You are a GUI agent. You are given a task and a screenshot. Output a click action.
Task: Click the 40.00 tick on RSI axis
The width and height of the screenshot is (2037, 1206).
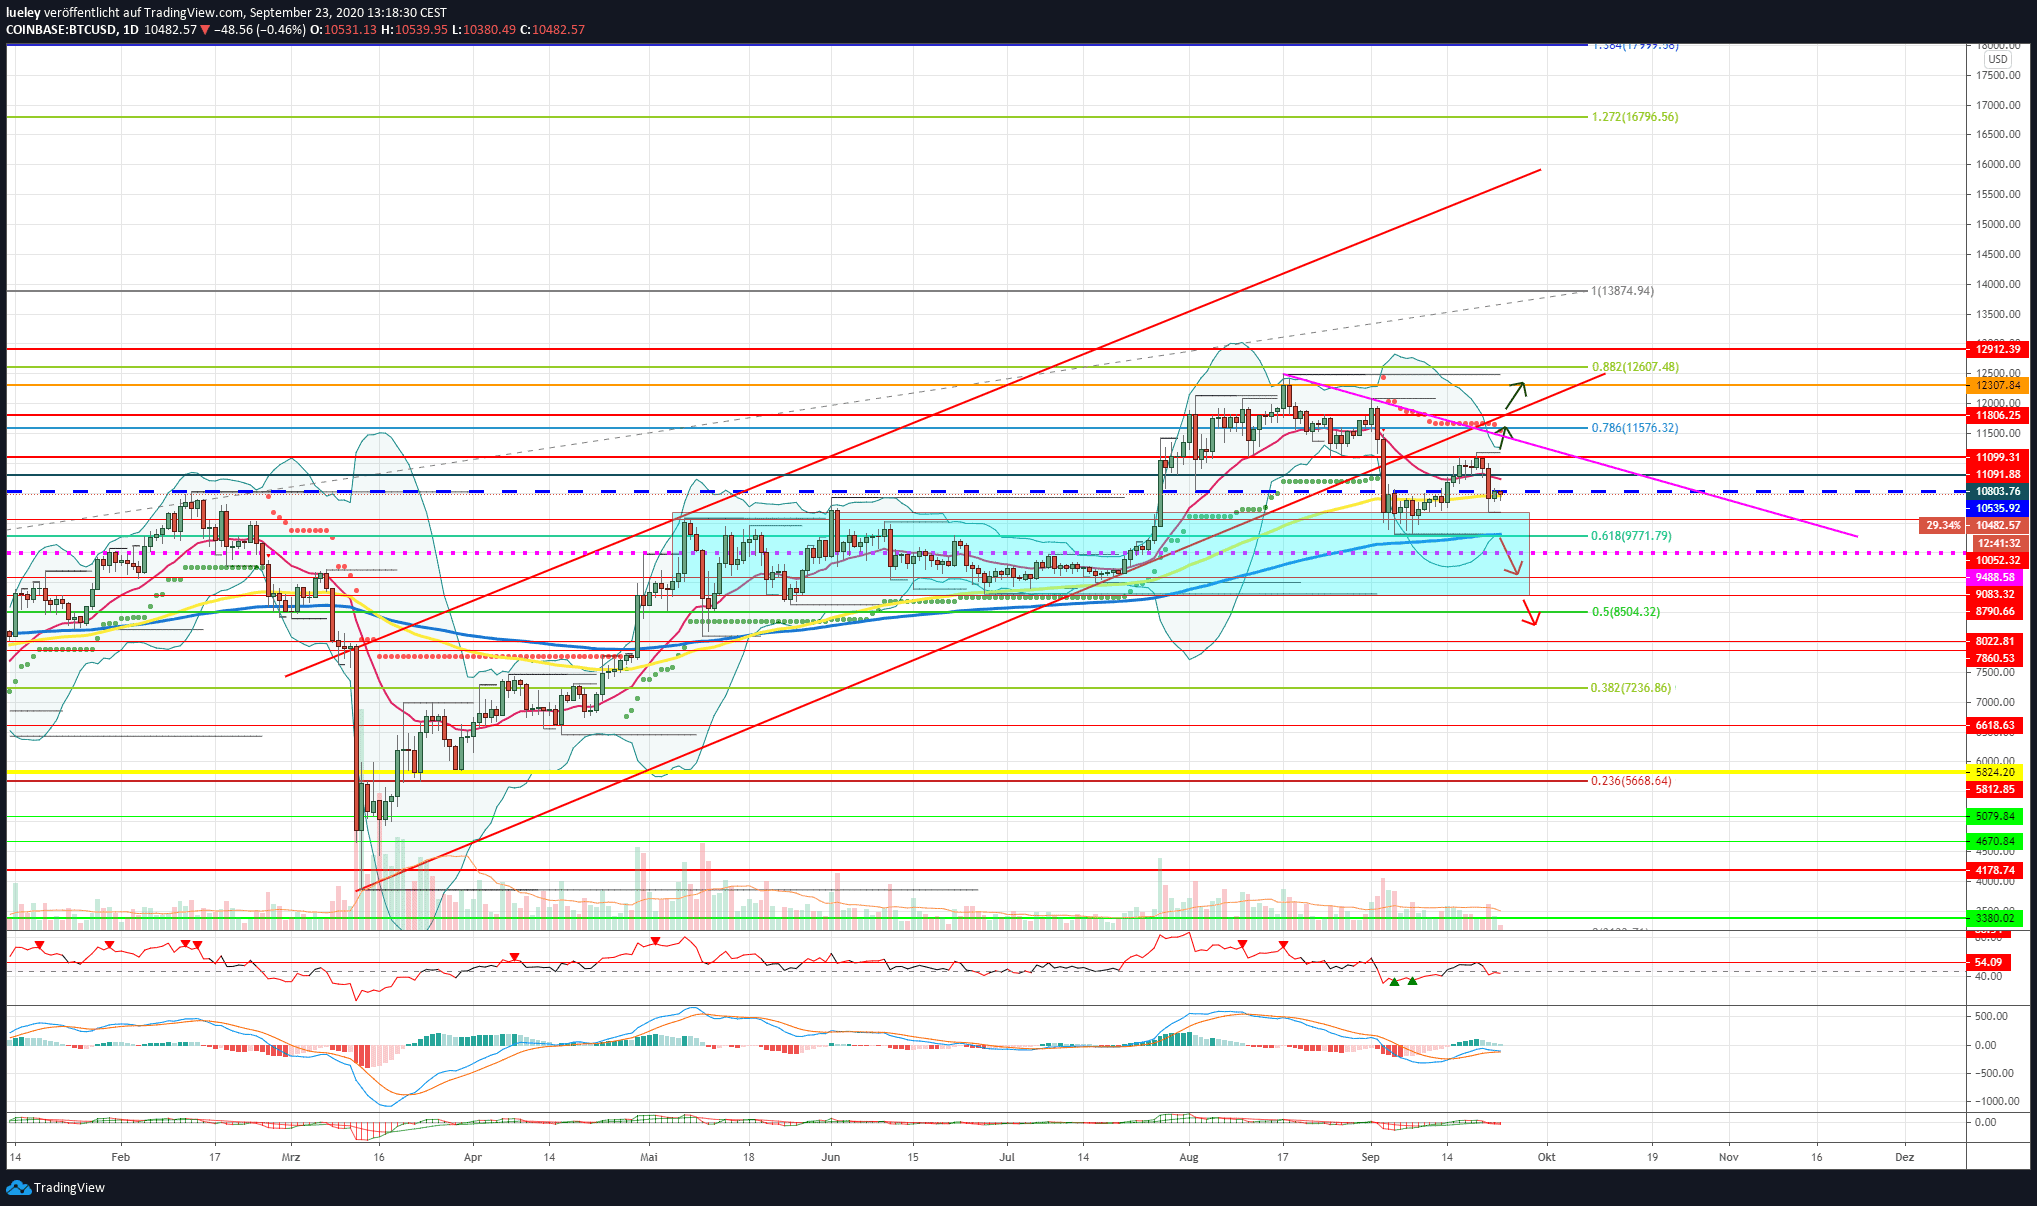pyautogui.click(x=1989, y=976)
